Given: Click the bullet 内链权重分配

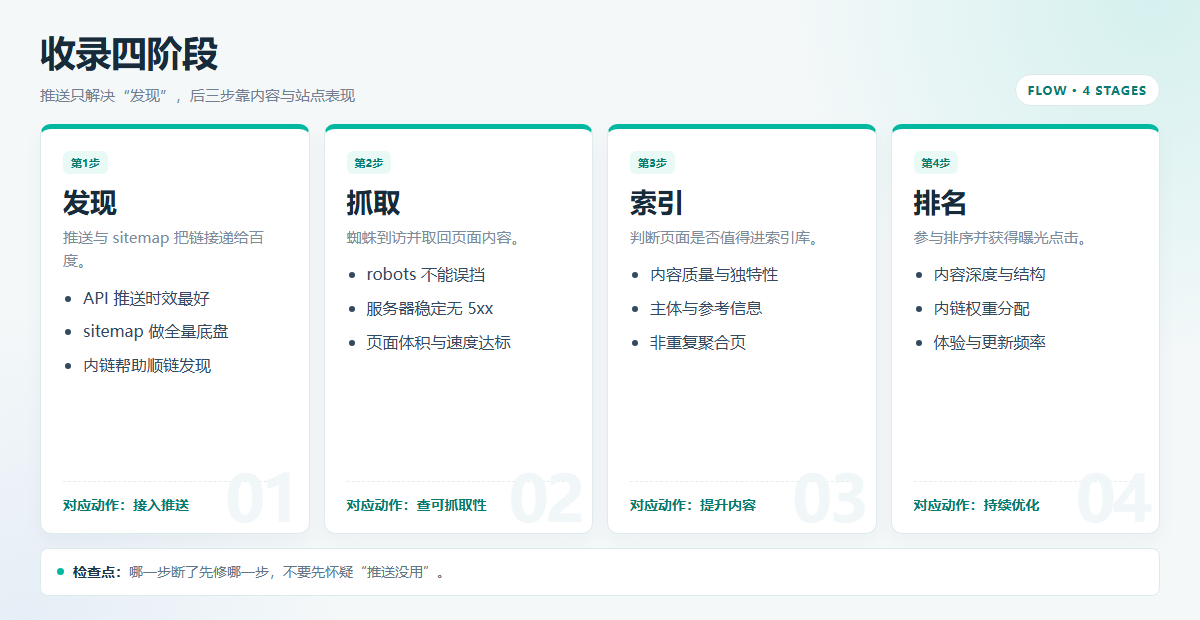Looking at the screenshot, I should point(982,308).
